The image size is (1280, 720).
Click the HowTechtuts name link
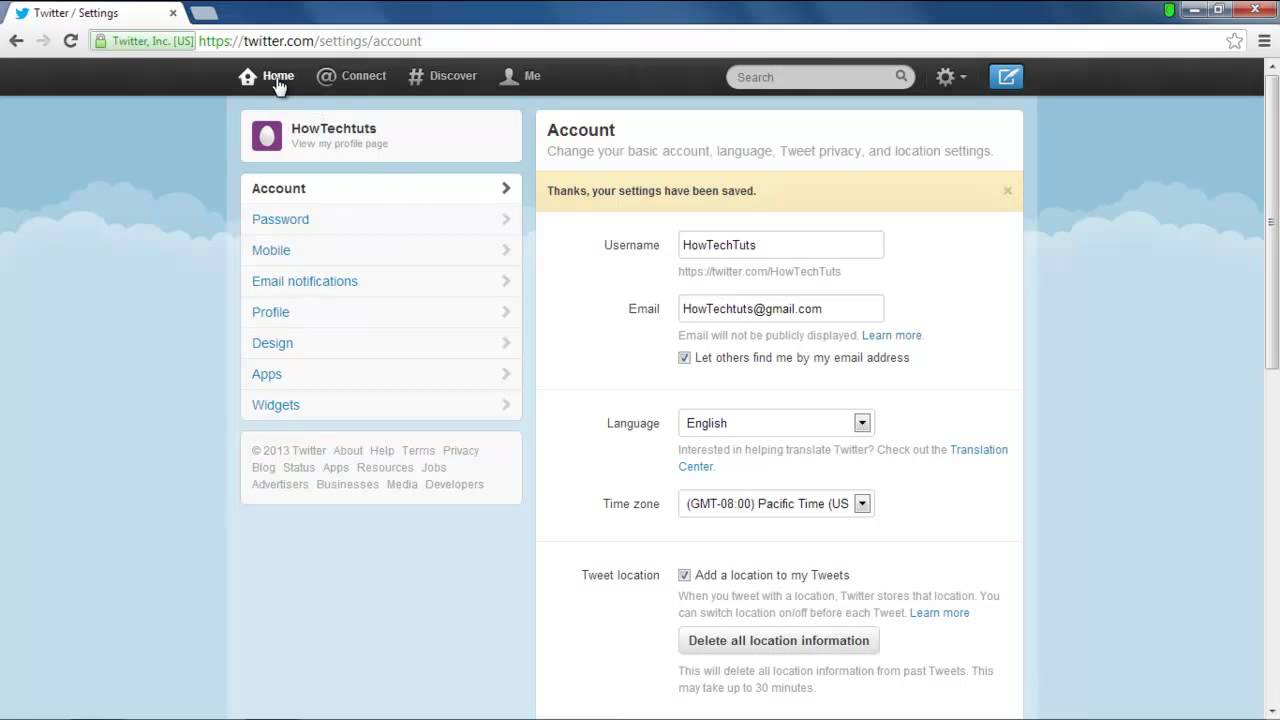(x=334, y=128)
